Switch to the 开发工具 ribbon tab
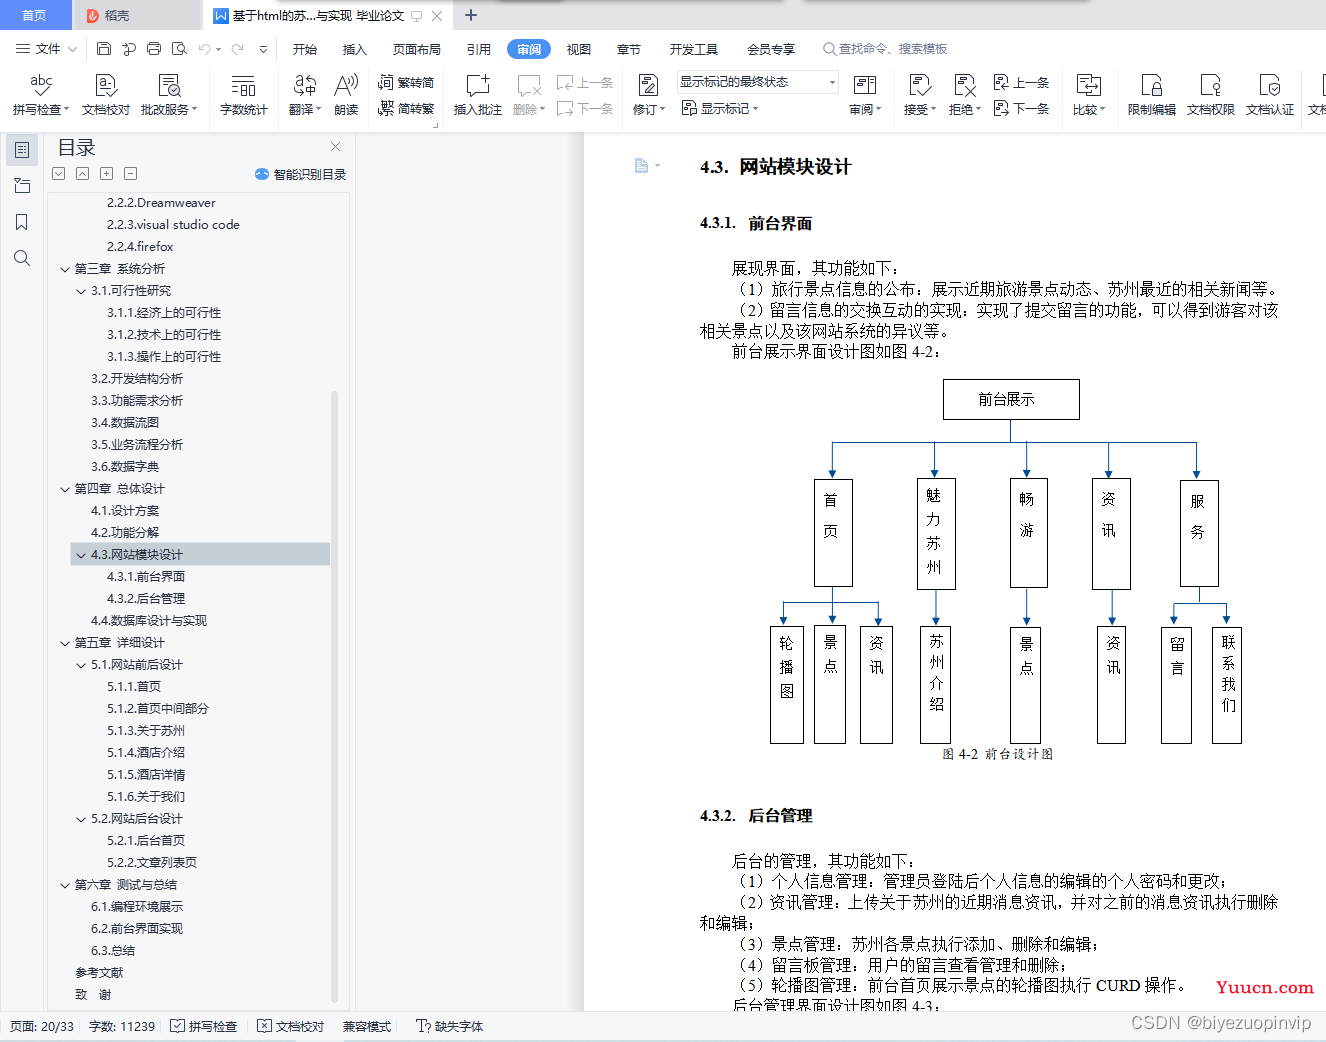 (x=694, y=49)
